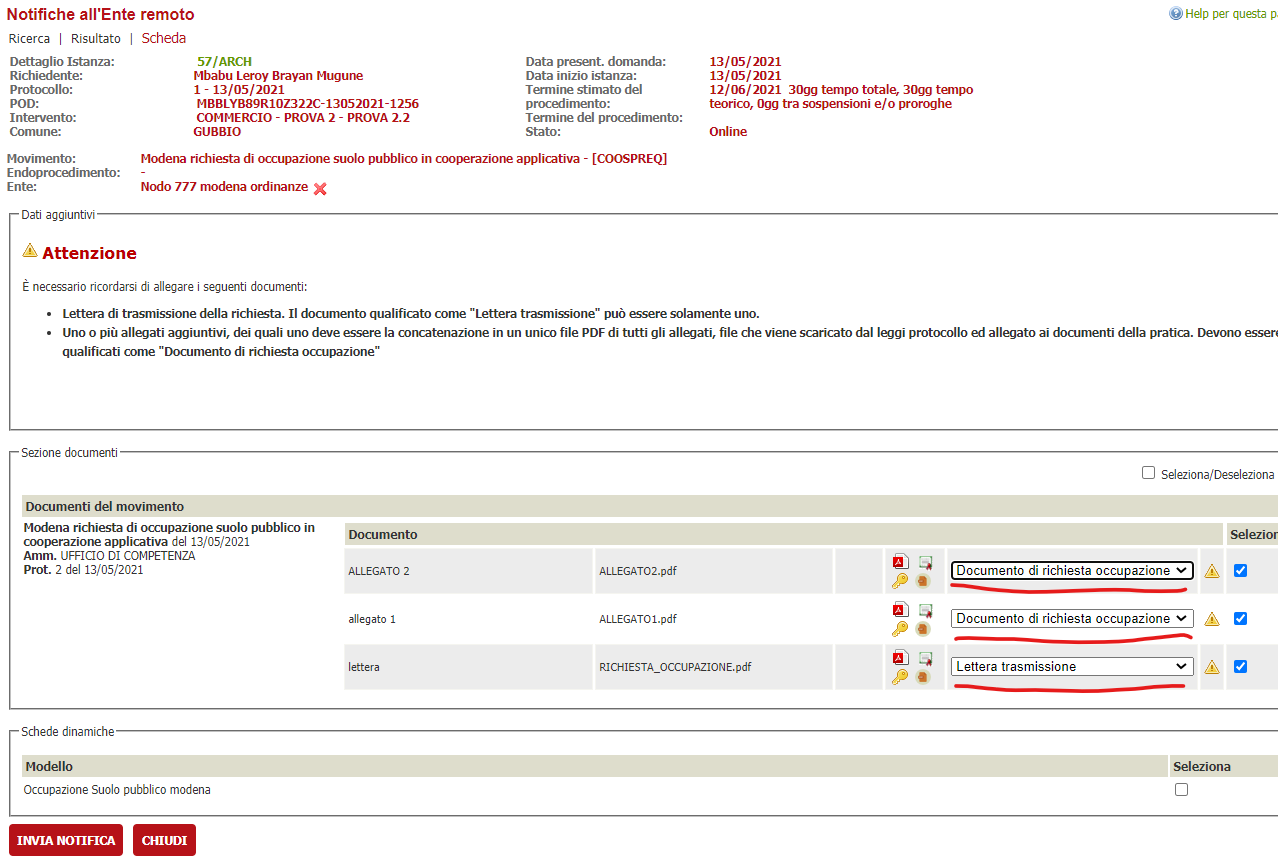Image resolution: width=1278 pixels, height=860 pixels.
Task: Expand document type dropdown for allegato 1
Action: (1071, 618)
